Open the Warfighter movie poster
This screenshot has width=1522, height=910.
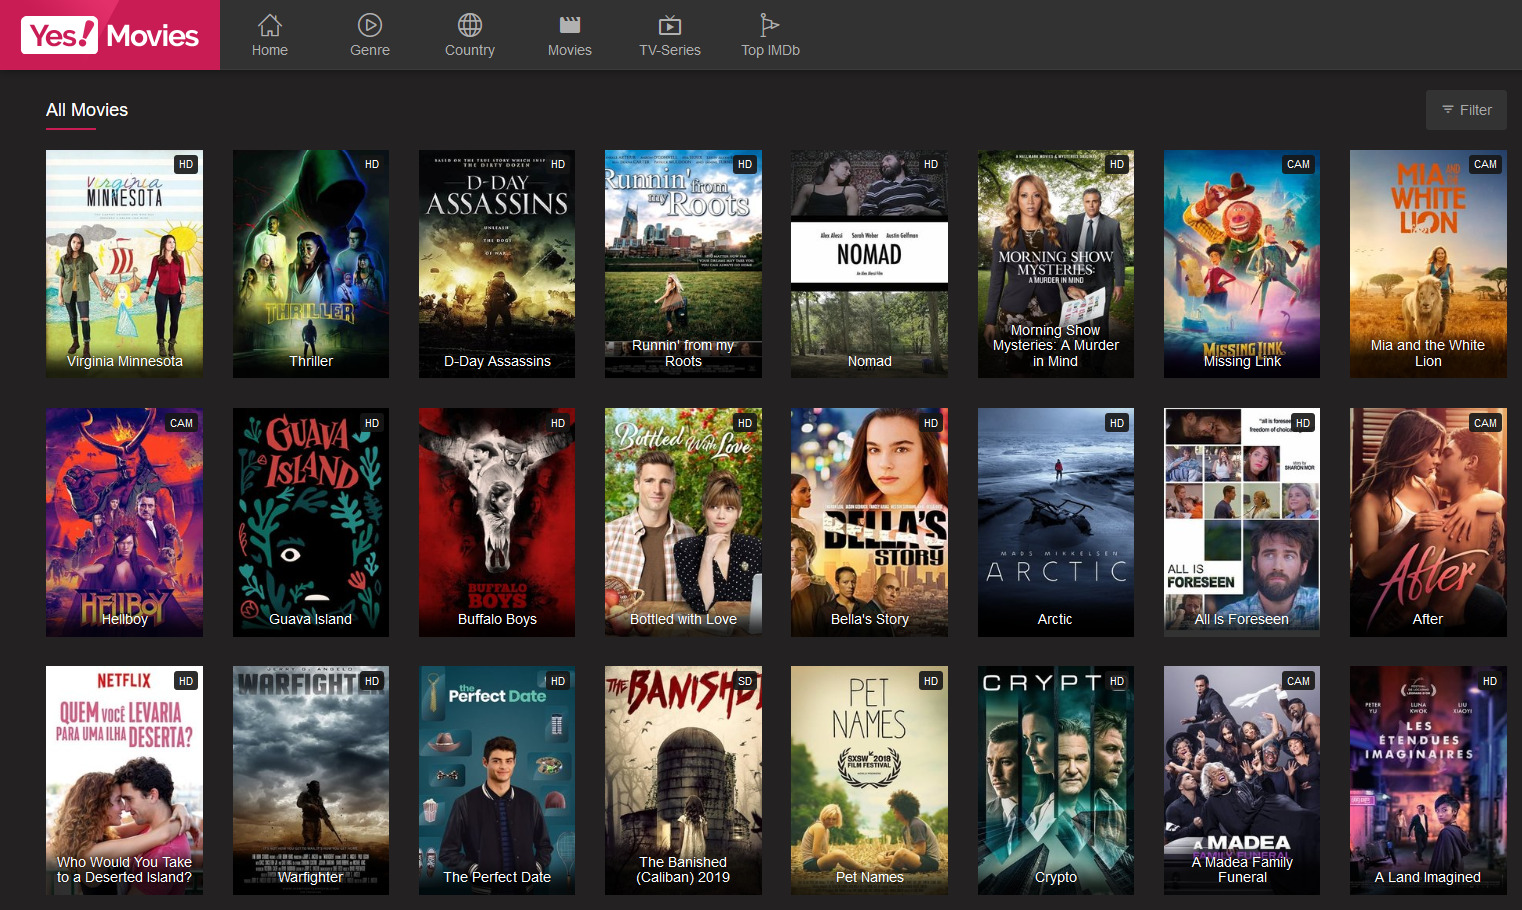click(x=311, y=780)
